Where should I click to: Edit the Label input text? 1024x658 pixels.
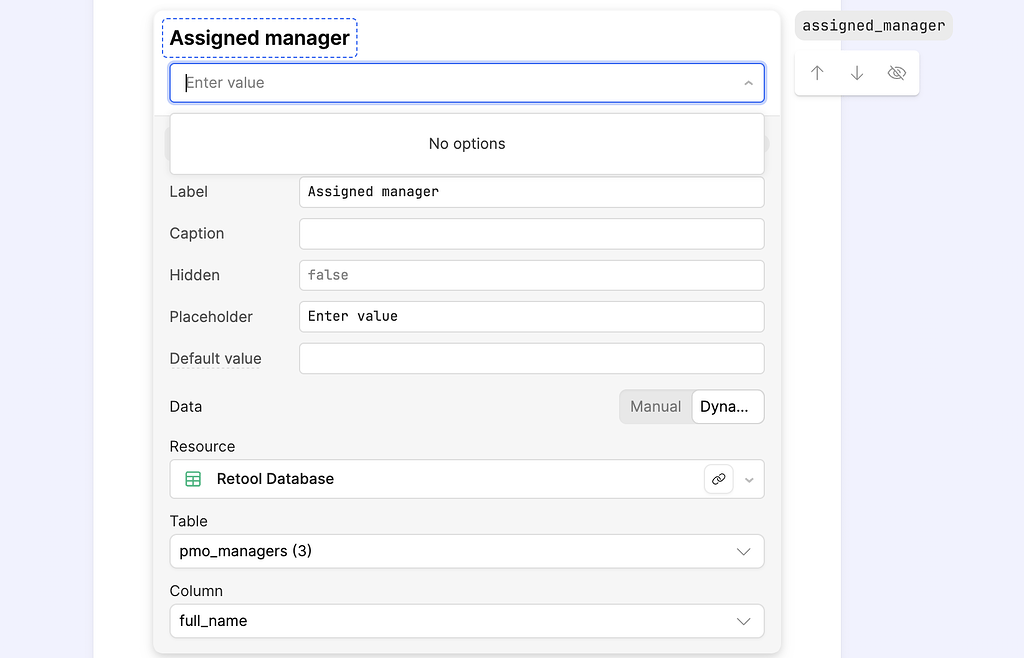pos(531,192)
